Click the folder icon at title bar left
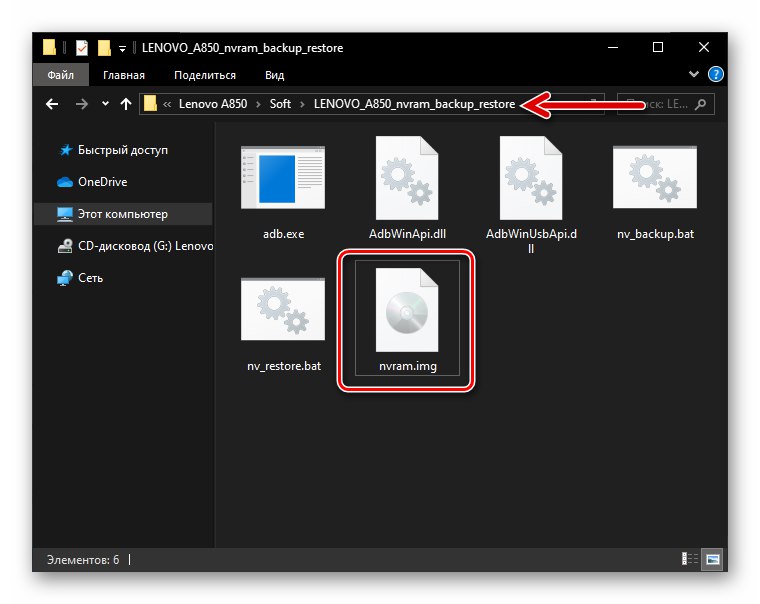 pos(49,48)
